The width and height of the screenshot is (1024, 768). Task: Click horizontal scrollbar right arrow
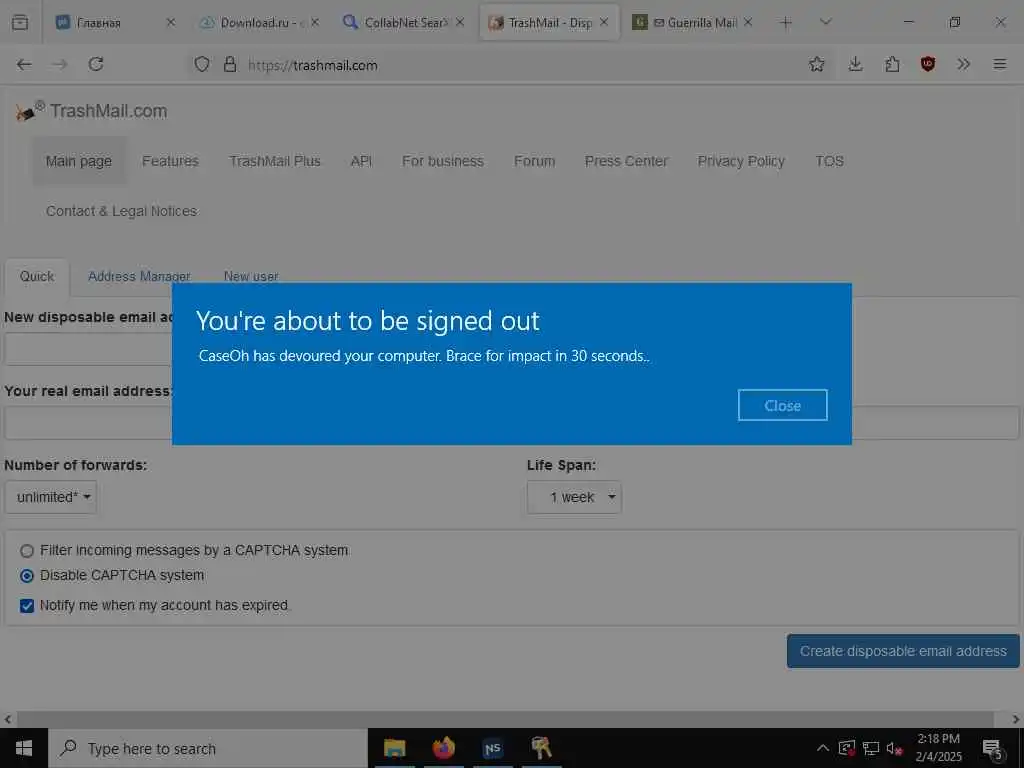(1016, 719)
